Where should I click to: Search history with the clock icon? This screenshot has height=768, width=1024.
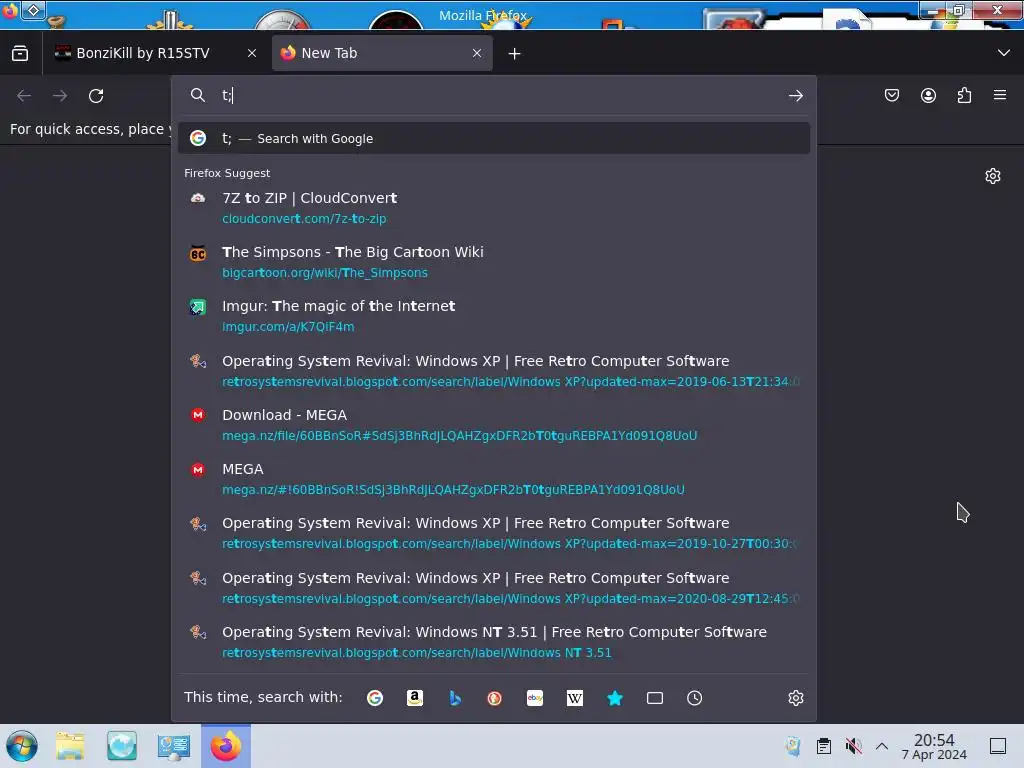tap(695, 698)
